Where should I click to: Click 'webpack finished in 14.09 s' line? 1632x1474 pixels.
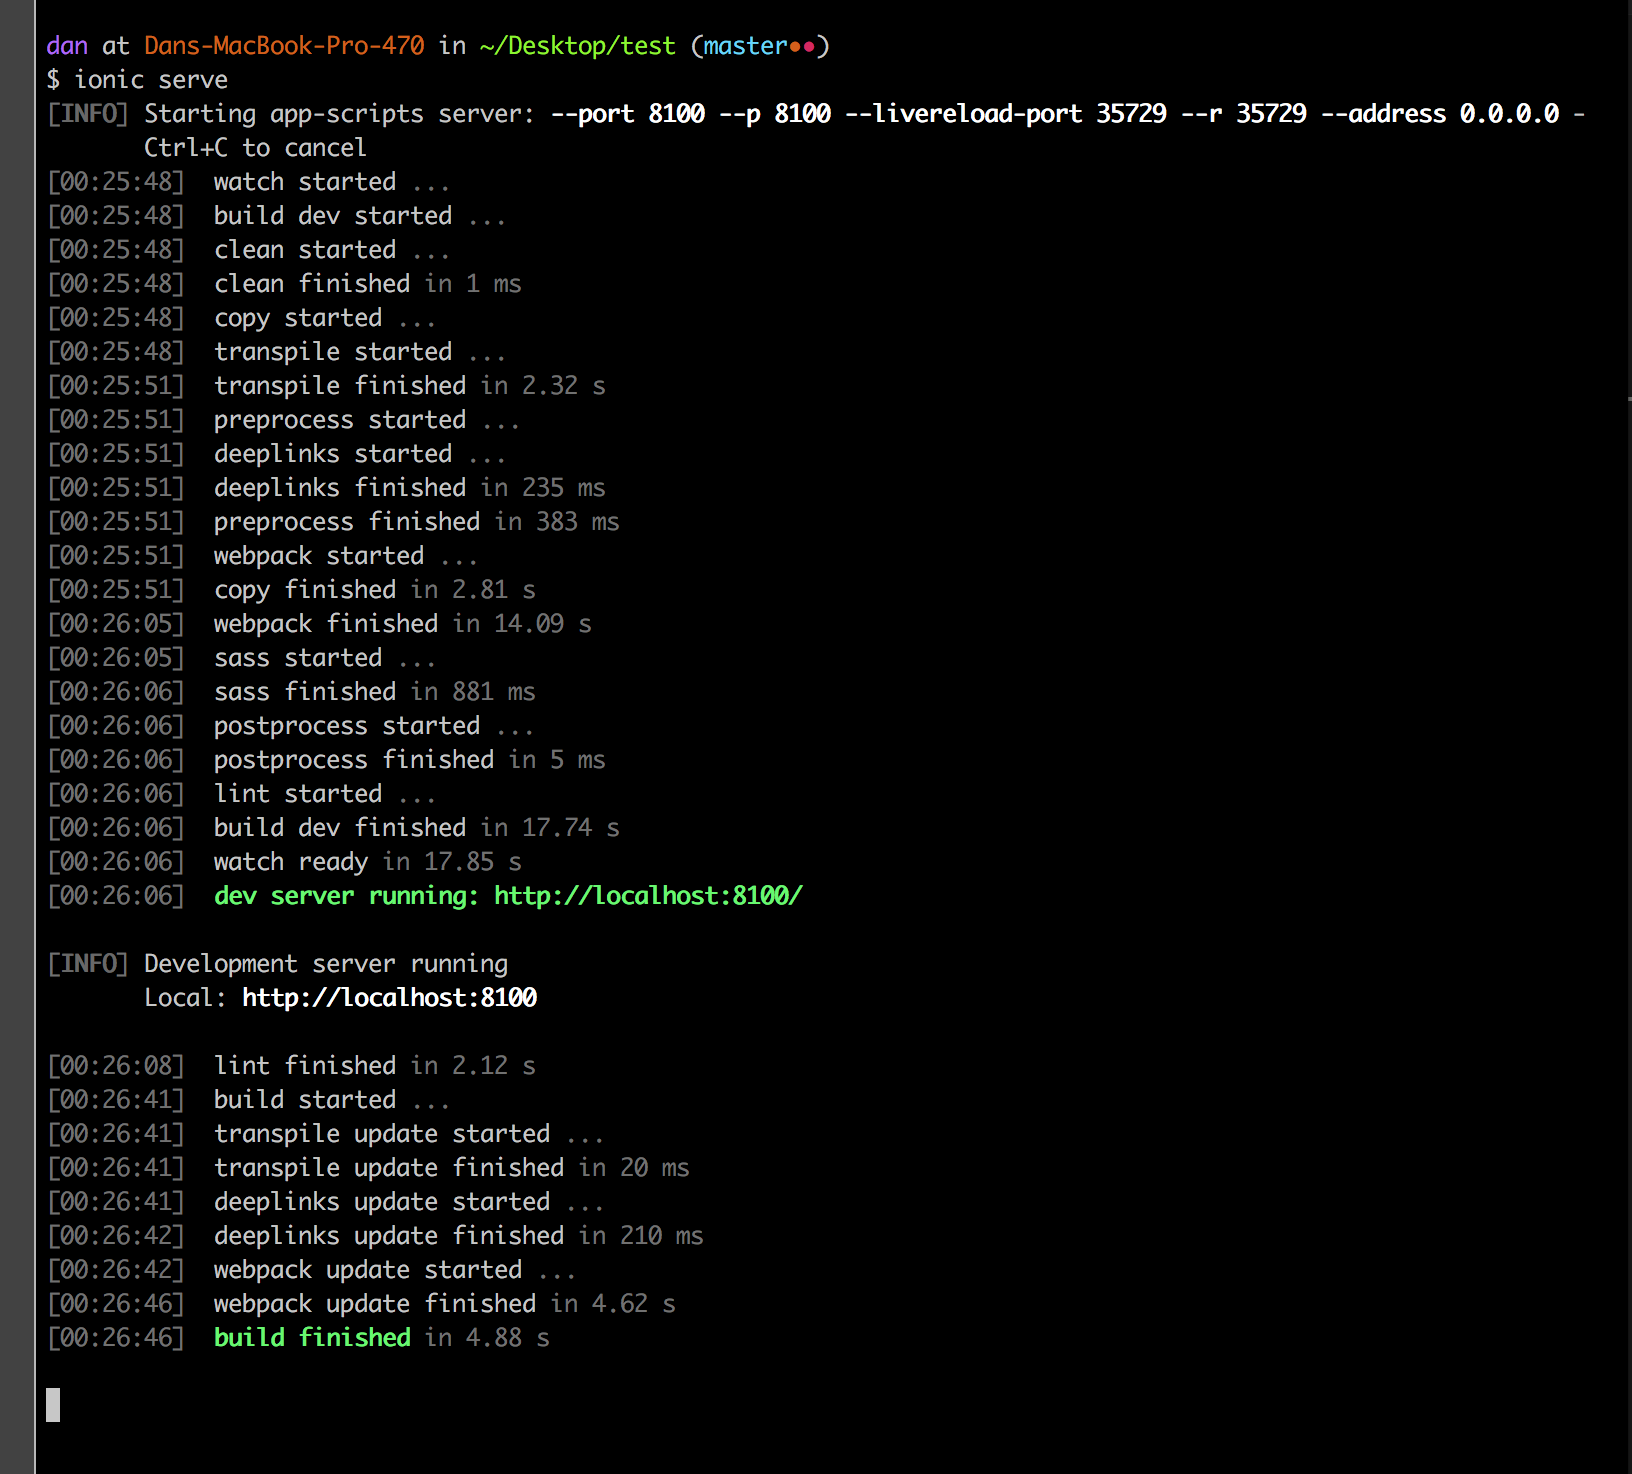pos(402,624)
